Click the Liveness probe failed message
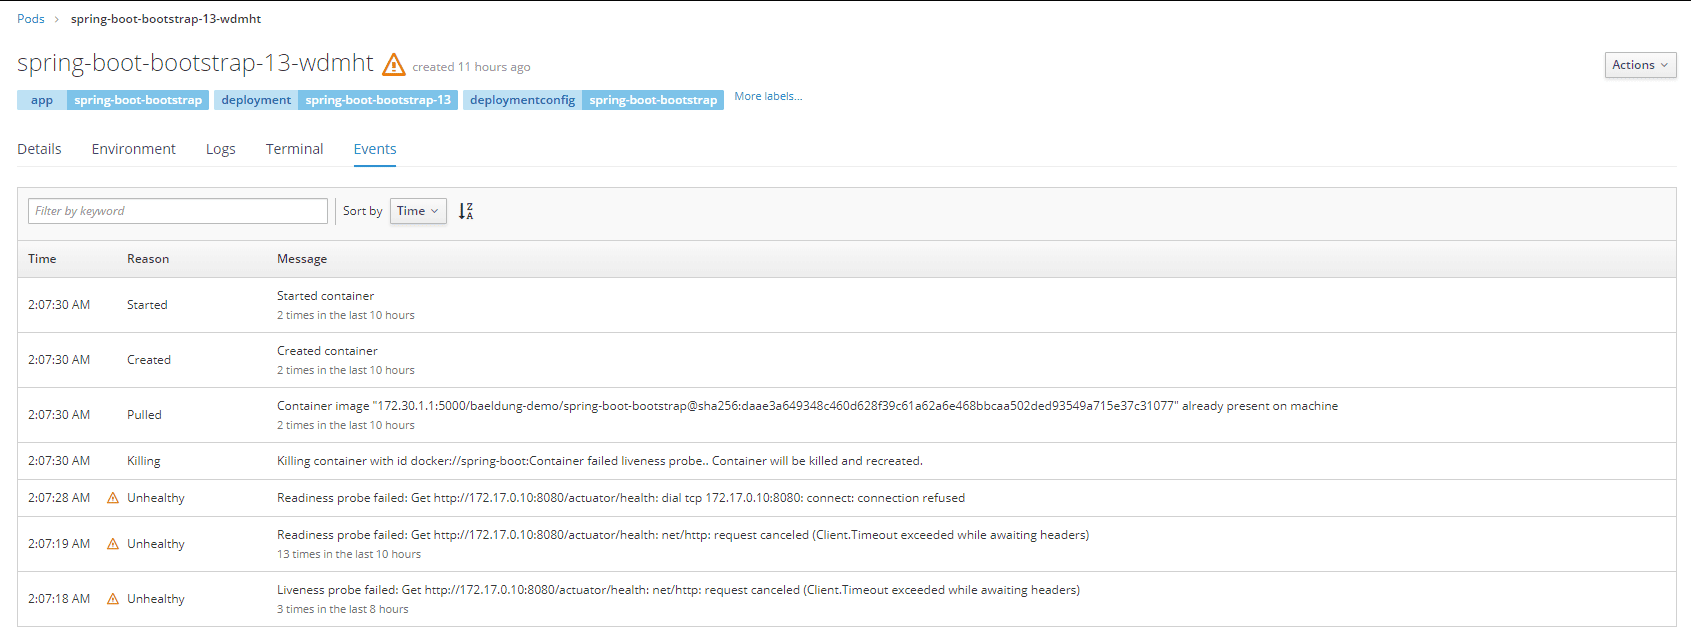 tap(678, 590)
